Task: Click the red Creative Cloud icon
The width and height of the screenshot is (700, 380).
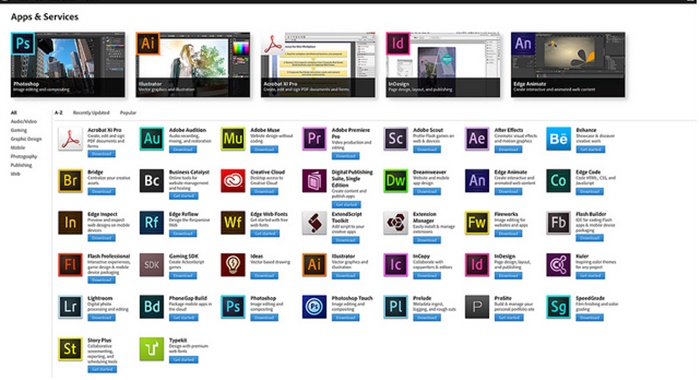Action: tap(233, 181)
